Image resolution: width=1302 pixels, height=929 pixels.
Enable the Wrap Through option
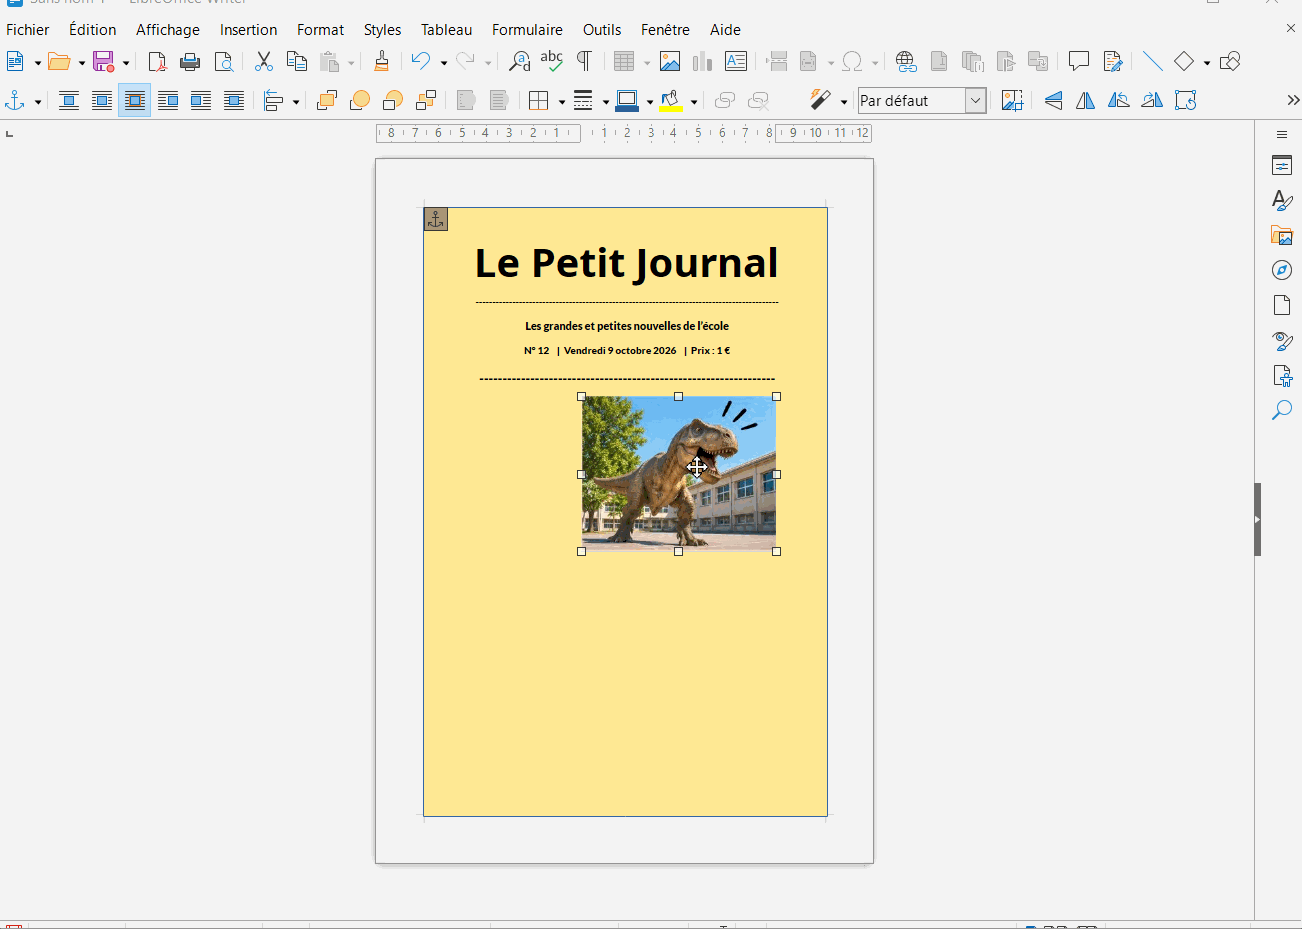[x=234, y=100]
